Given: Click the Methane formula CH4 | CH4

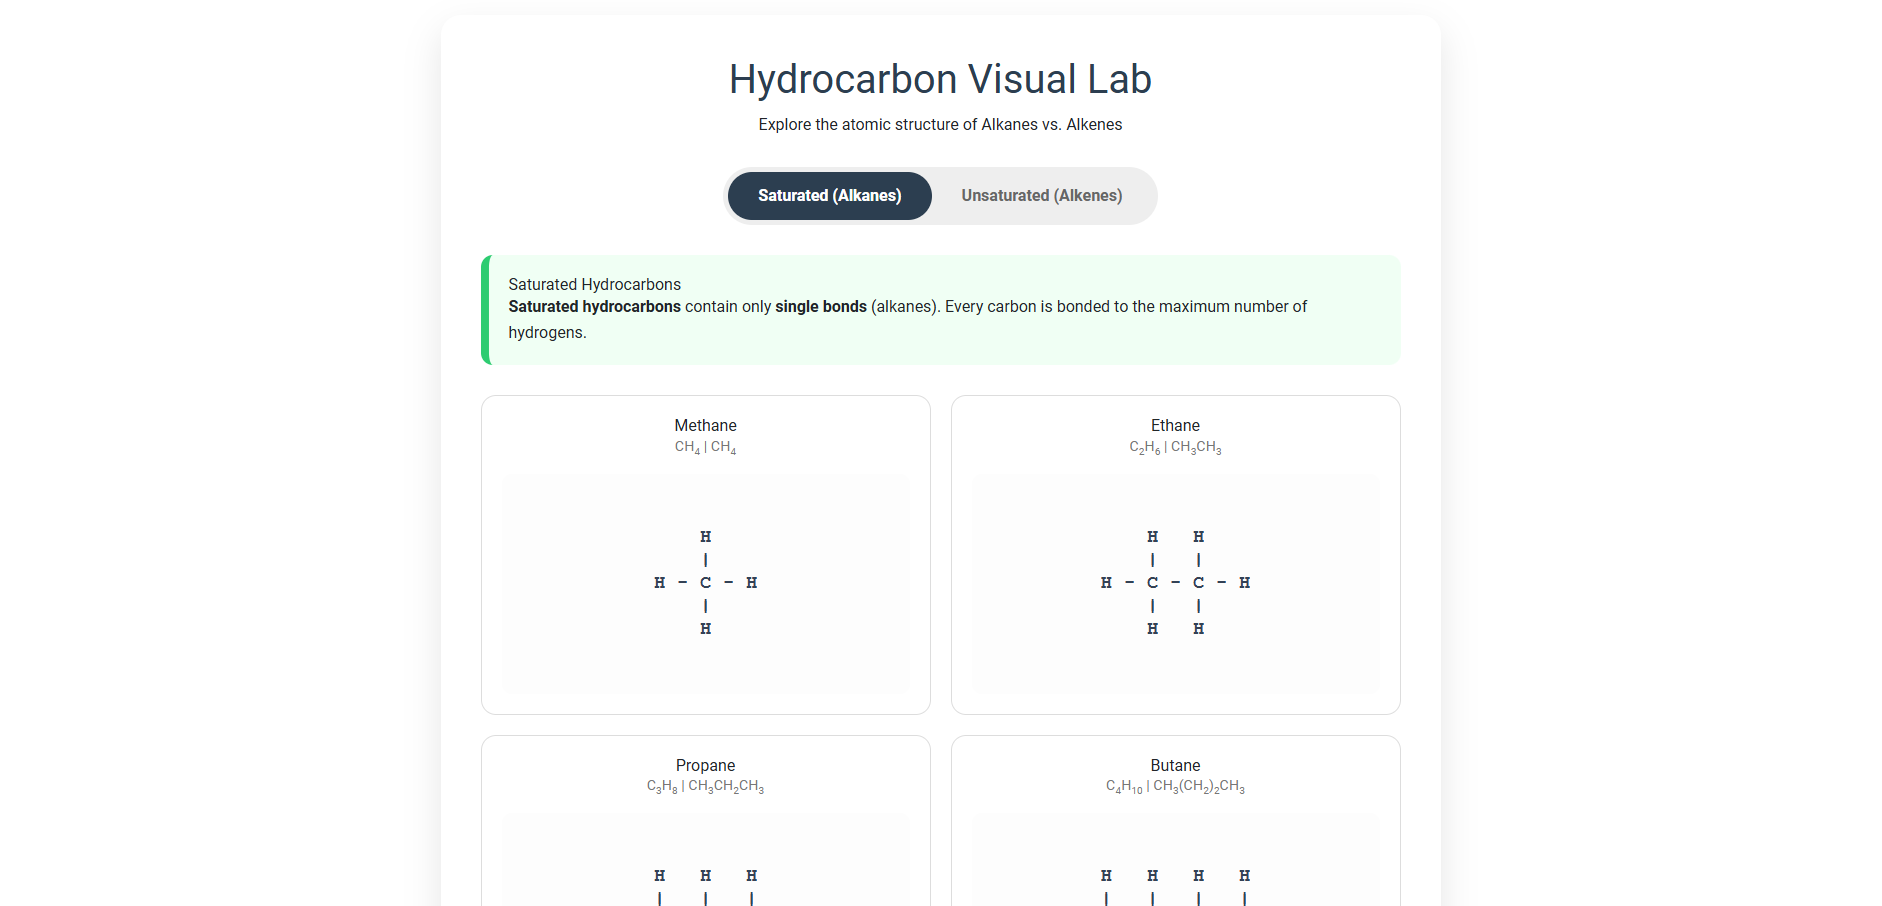Looking at the screenshot, I should point(705,447).
